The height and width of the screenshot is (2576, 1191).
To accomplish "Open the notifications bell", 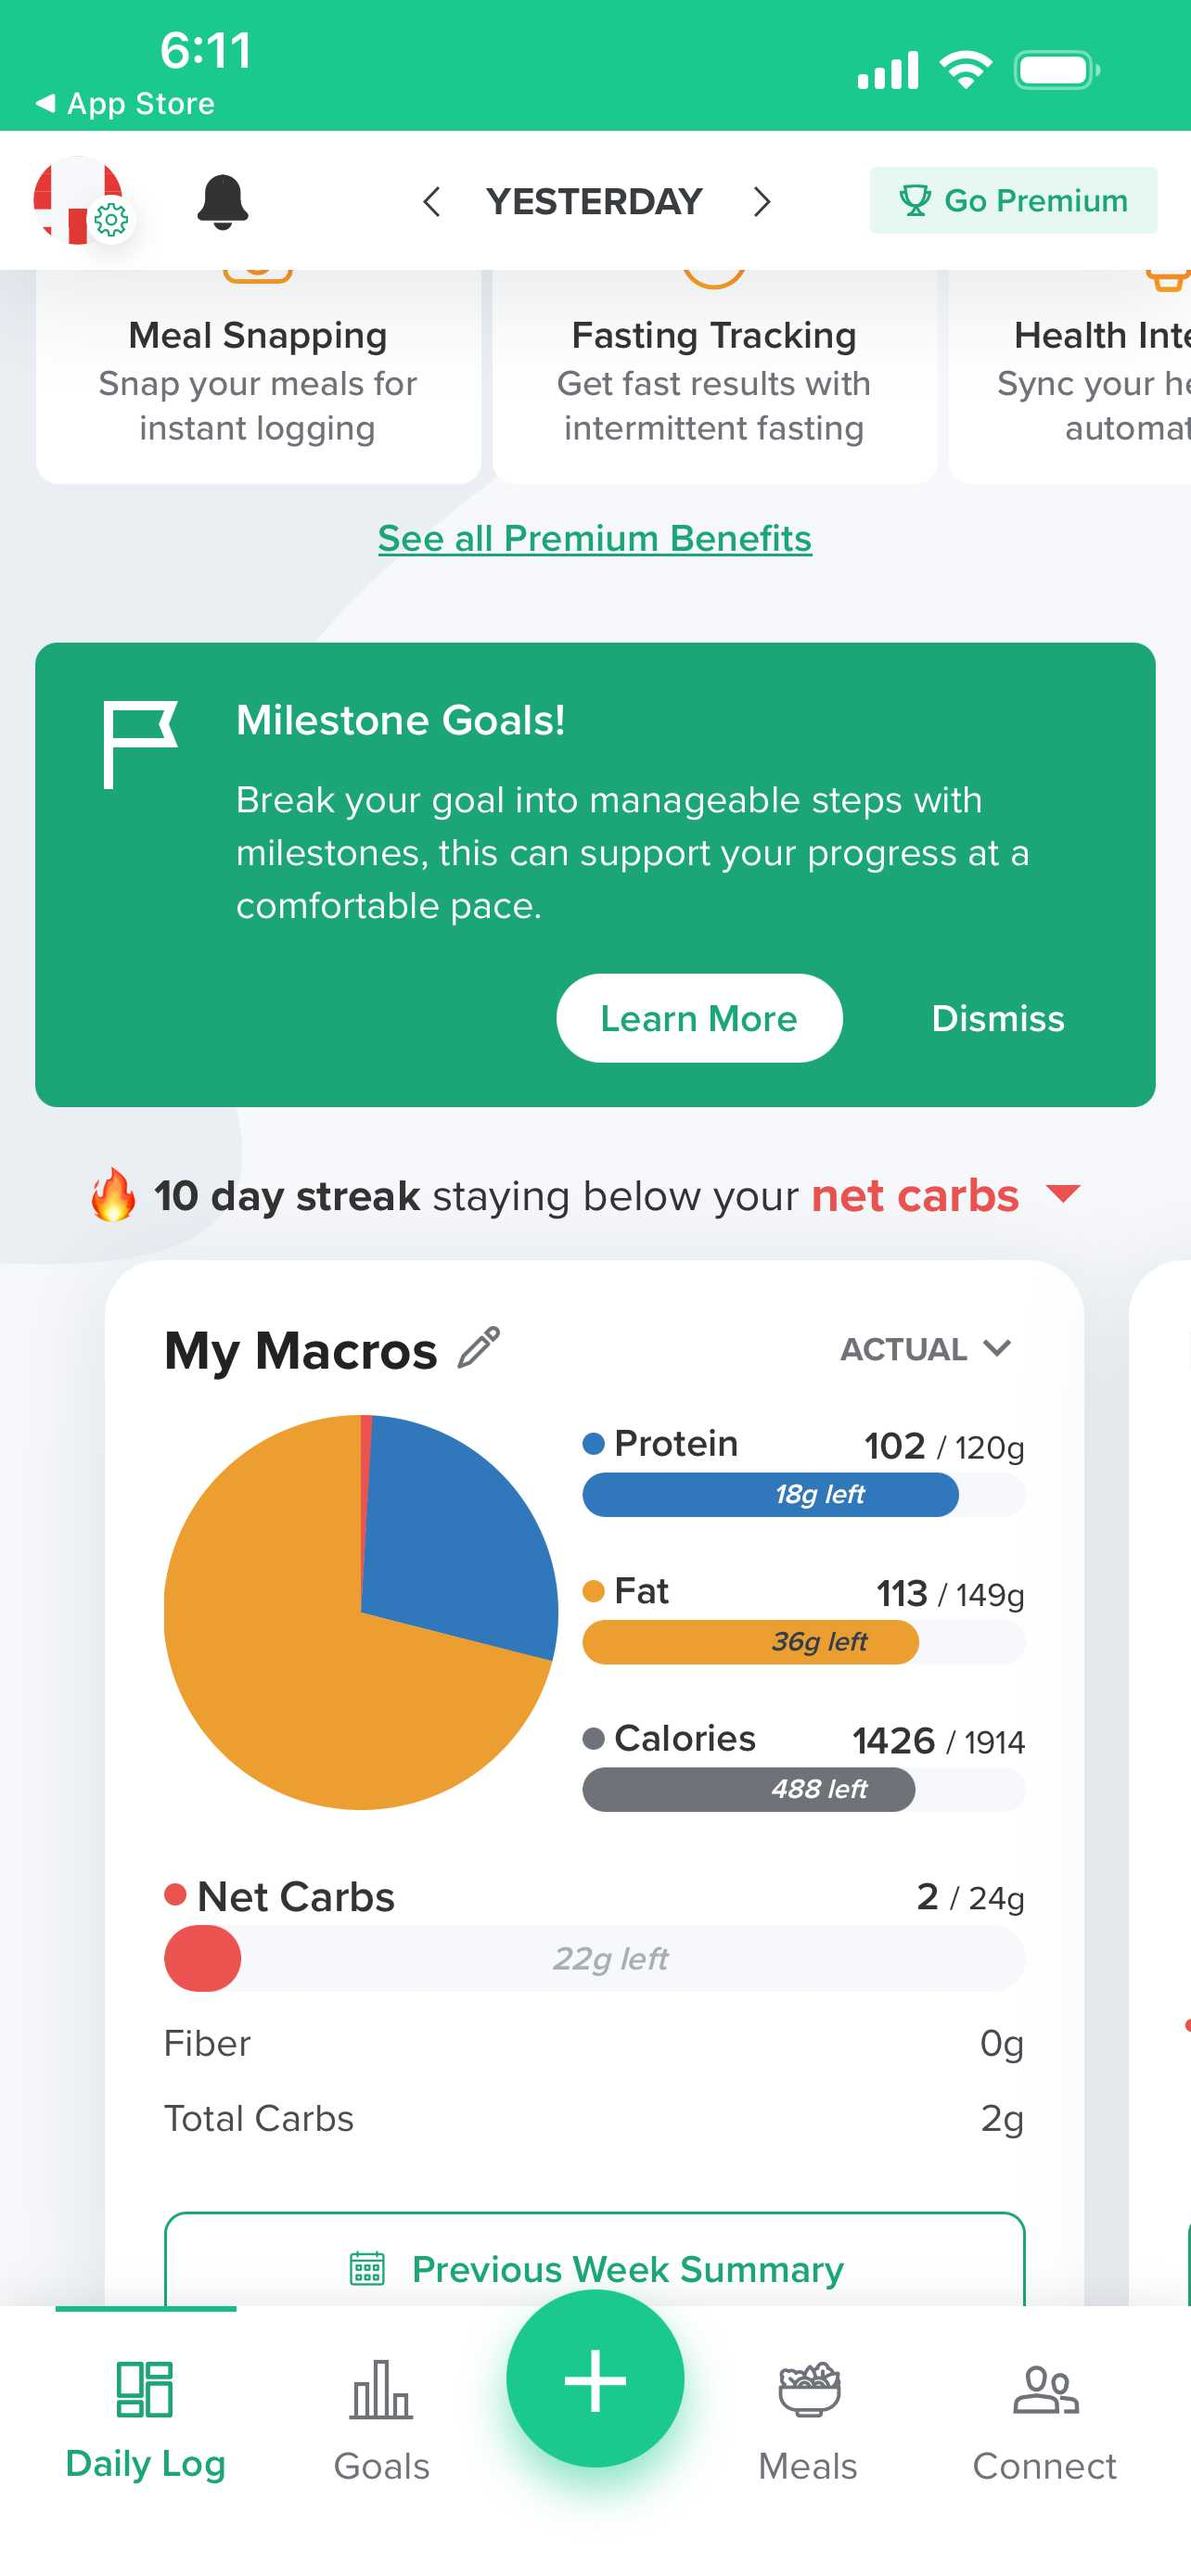I will (222, 201).
